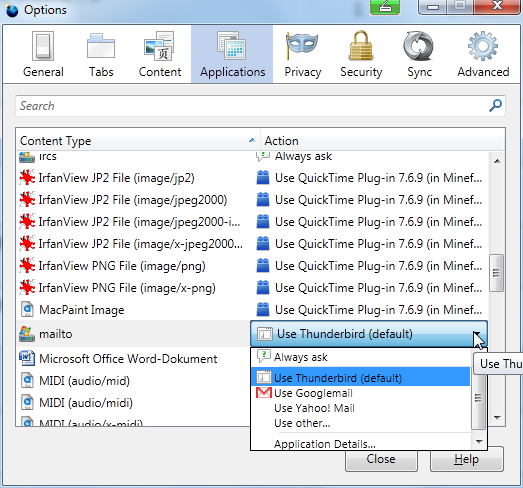Focus the Search input field
Image resolution: width=523 pixels, height=488 pixels.
tap(260, 106)
